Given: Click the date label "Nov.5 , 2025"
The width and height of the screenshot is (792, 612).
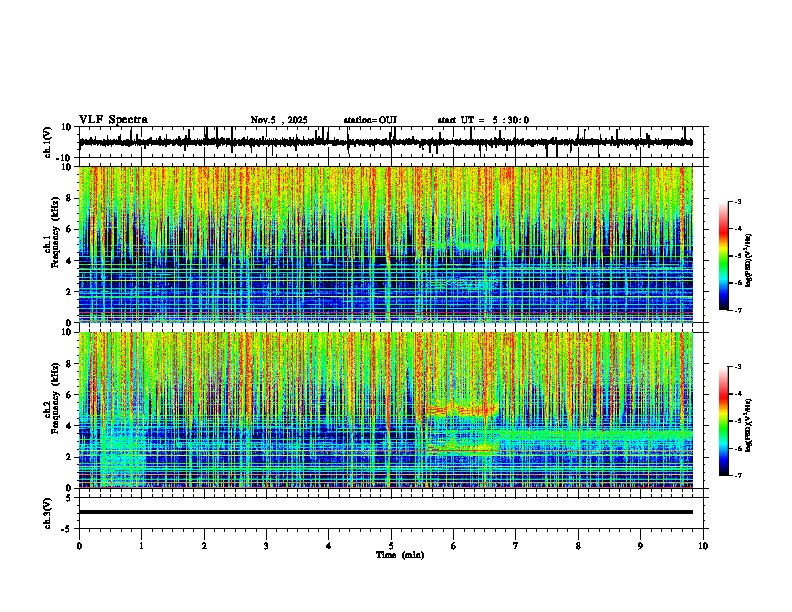Looking at the screenshot, I should tap(279, 120).
